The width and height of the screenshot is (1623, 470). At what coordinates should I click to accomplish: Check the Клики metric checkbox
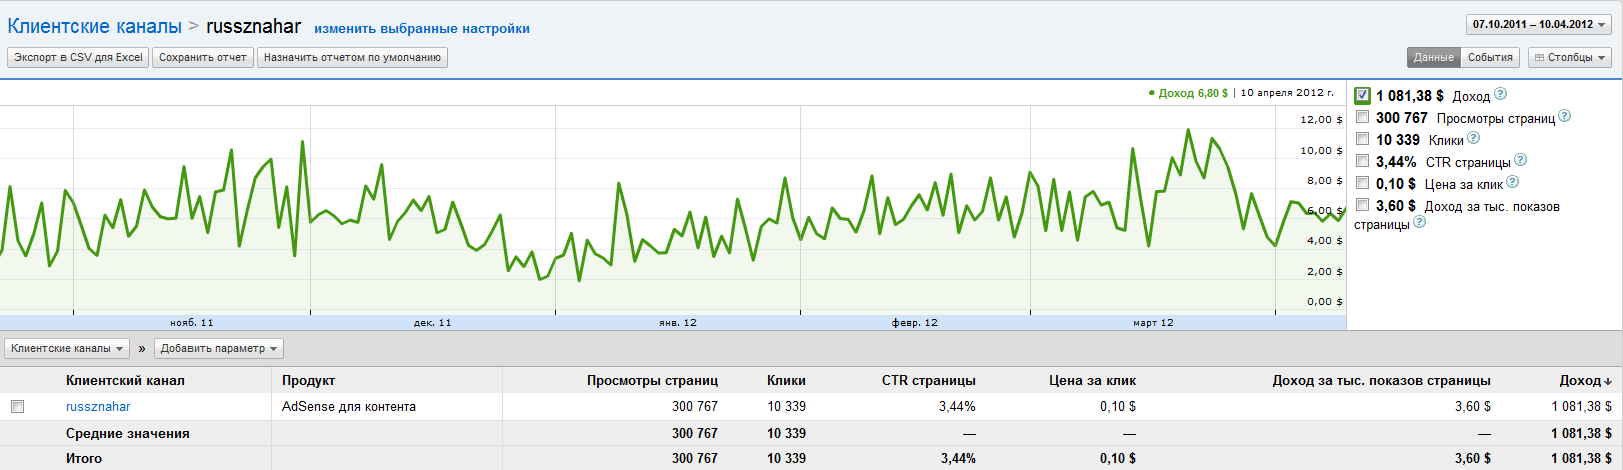click(x=1362, y=139)
